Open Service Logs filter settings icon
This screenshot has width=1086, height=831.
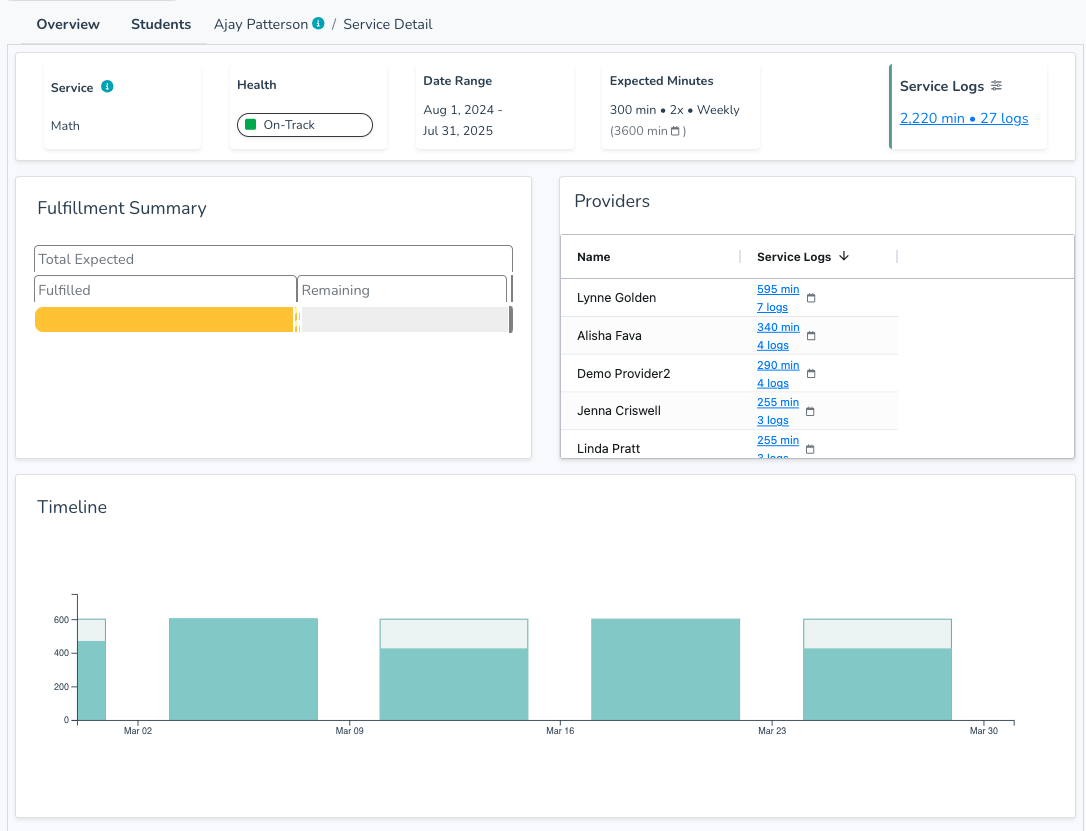(996, 85)
